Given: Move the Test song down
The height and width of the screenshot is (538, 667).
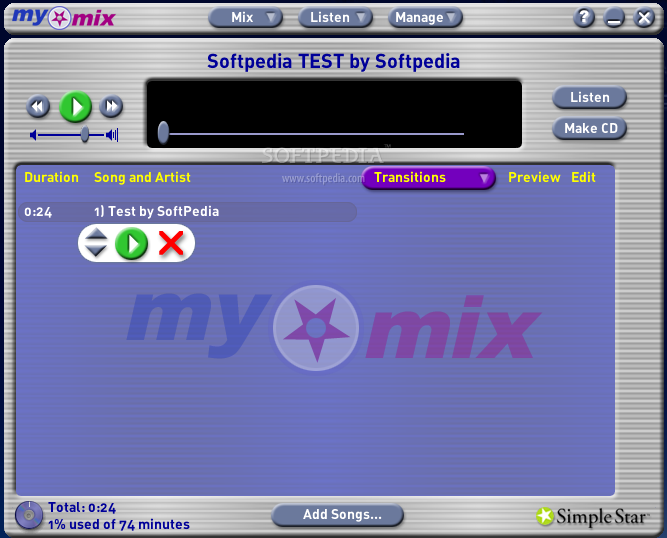Looking at the screenshot, I should [x=96, y=250].
